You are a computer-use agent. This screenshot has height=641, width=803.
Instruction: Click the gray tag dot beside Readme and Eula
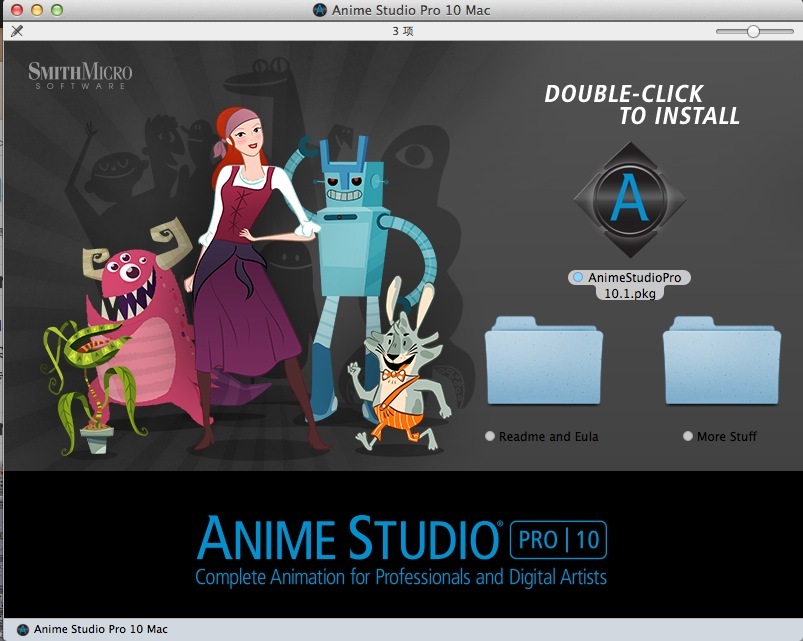(x=489, y=436)
